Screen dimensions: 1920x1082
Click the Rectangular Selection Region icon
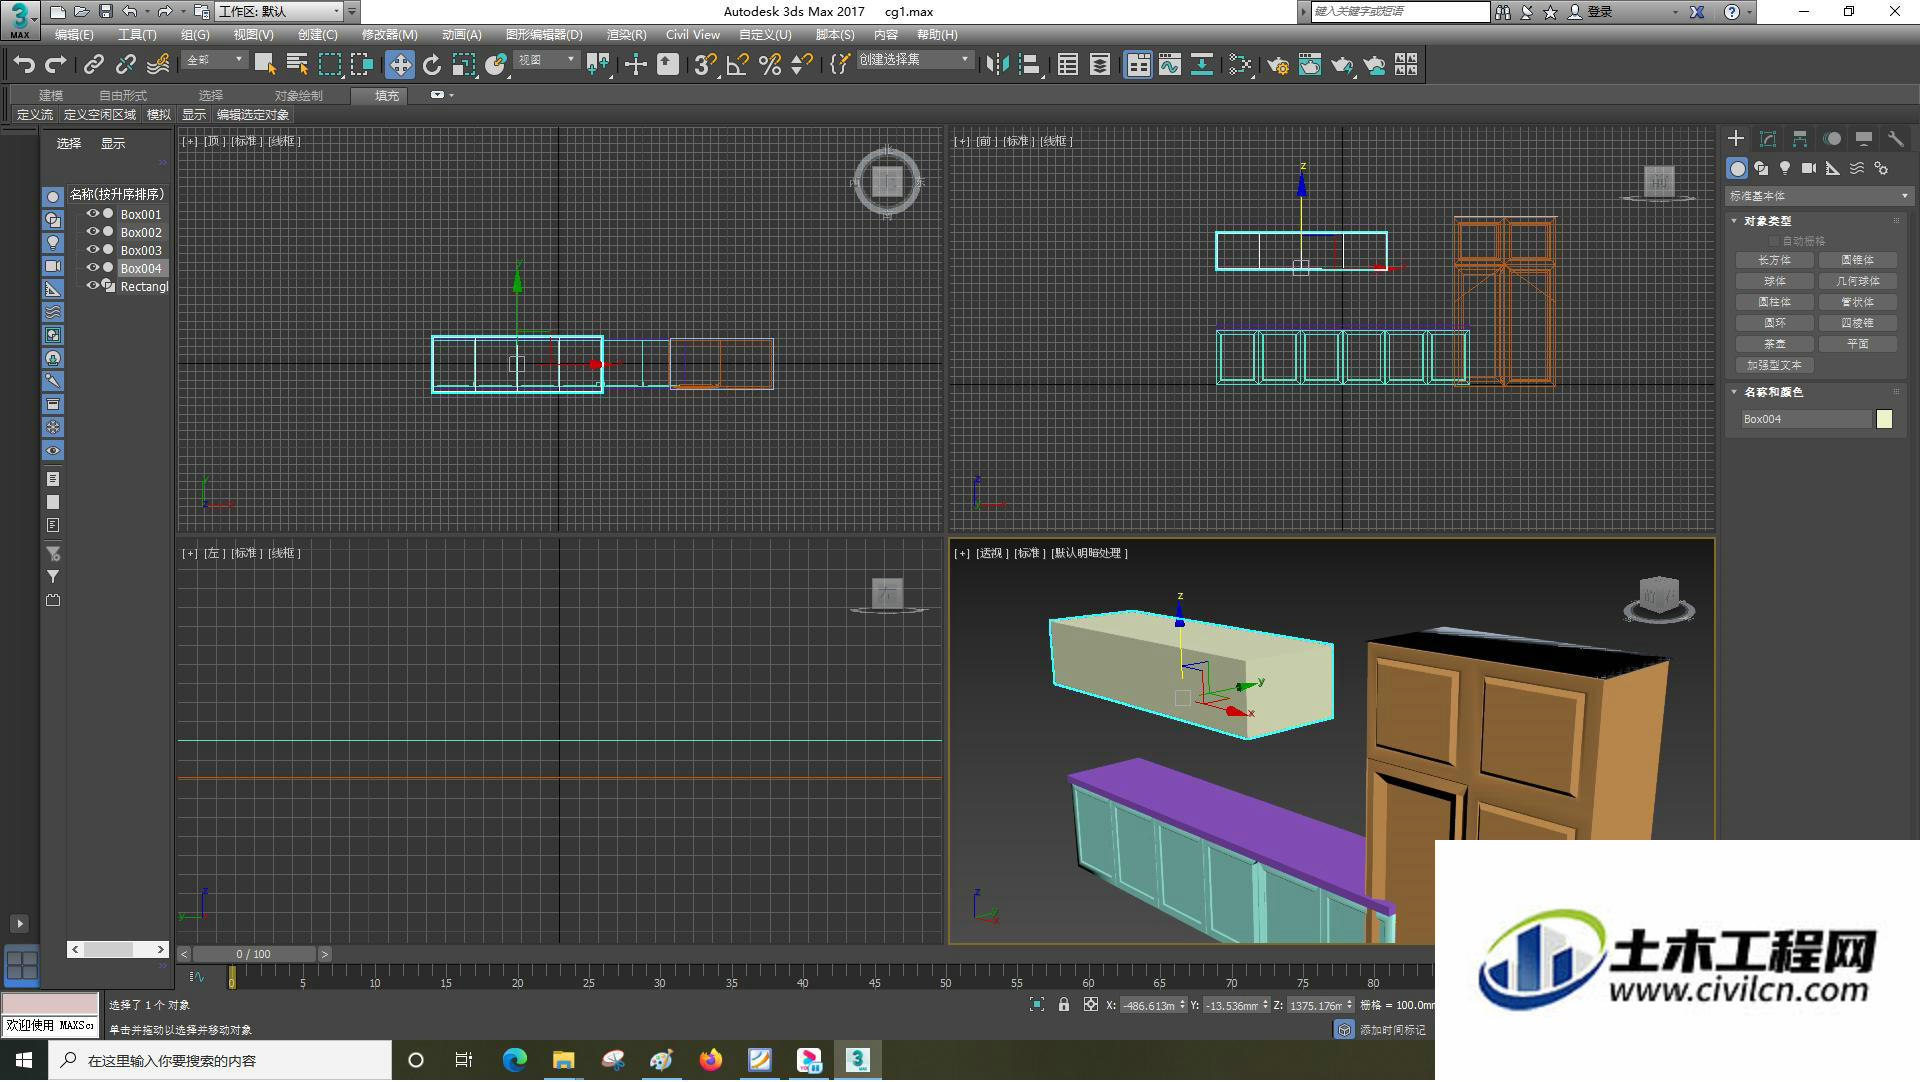pyautogui.click(x=330, y=65)
